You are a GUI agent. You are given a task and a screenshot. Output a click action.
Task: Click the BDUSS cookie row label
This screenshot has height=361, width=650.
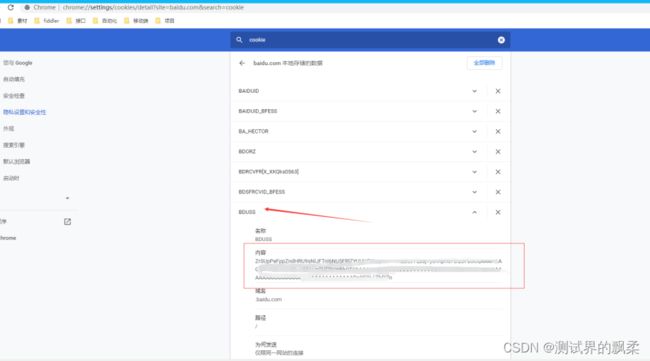click(247, 212)
